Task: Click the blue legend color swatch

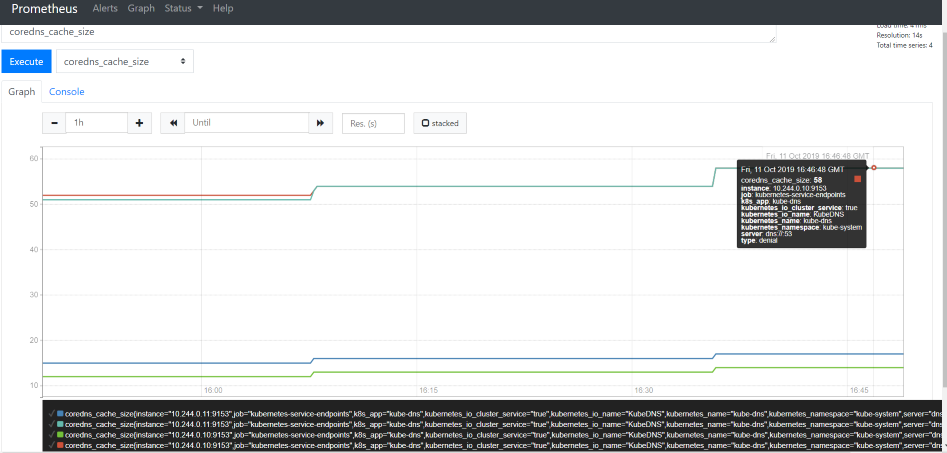Action: (60, 414)
